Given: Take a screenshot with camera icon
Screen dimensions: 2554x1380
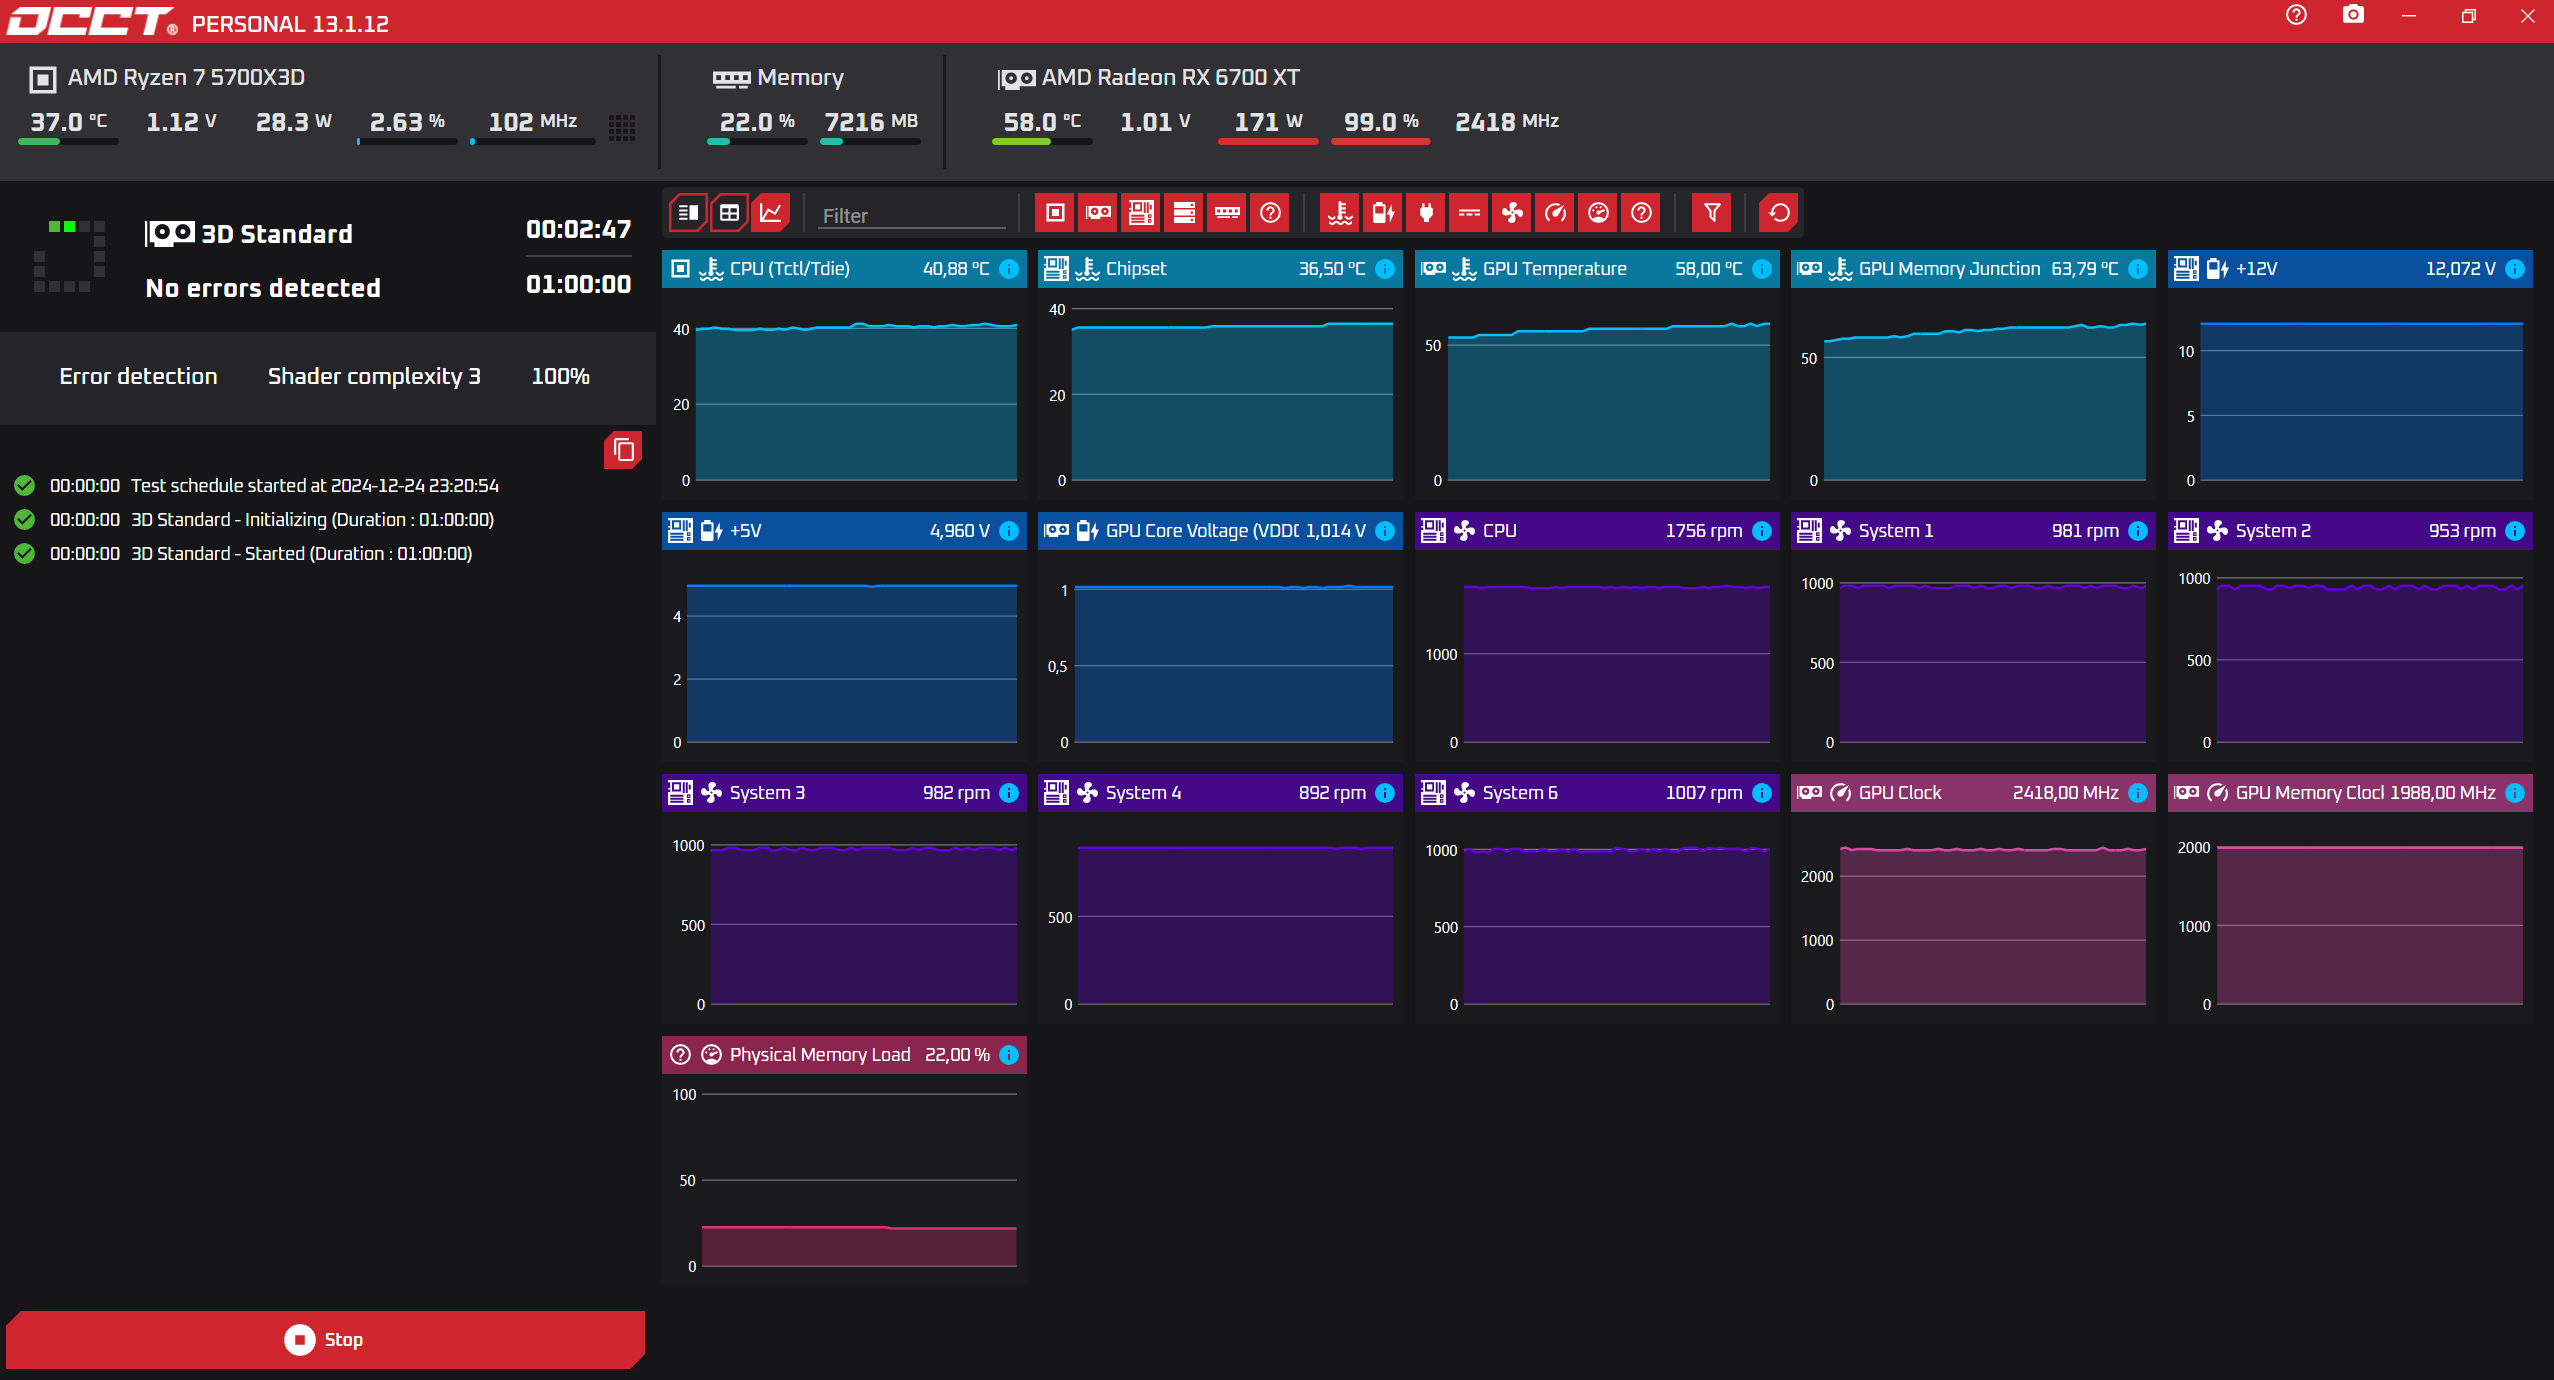Looking at the screenshot, I should (2353, 15).
